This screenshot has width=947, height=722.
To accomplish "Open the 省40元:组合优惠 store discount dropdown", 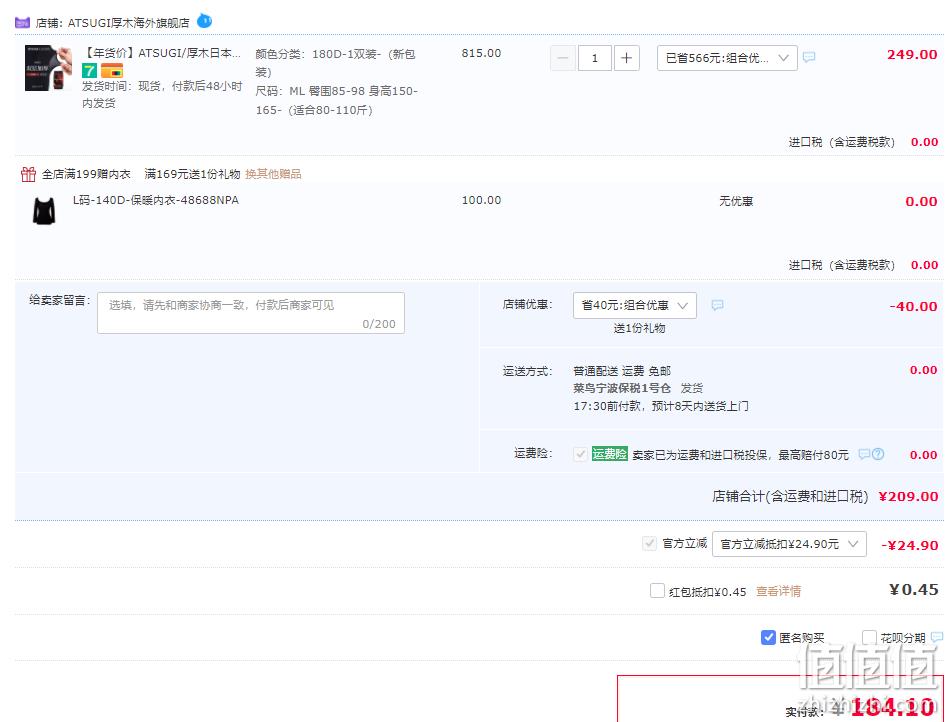I will 634,305.
